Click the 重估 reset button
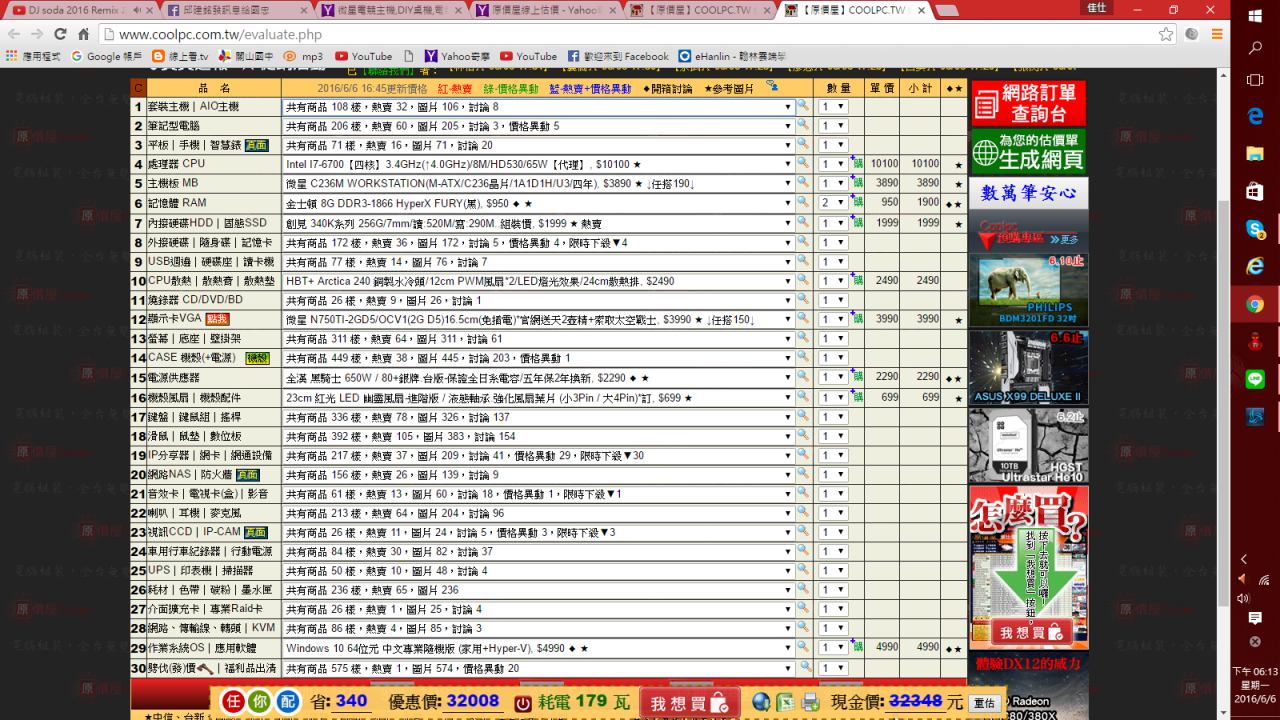The height and width of the screenshot is (720, 1280). coord(983,703)
